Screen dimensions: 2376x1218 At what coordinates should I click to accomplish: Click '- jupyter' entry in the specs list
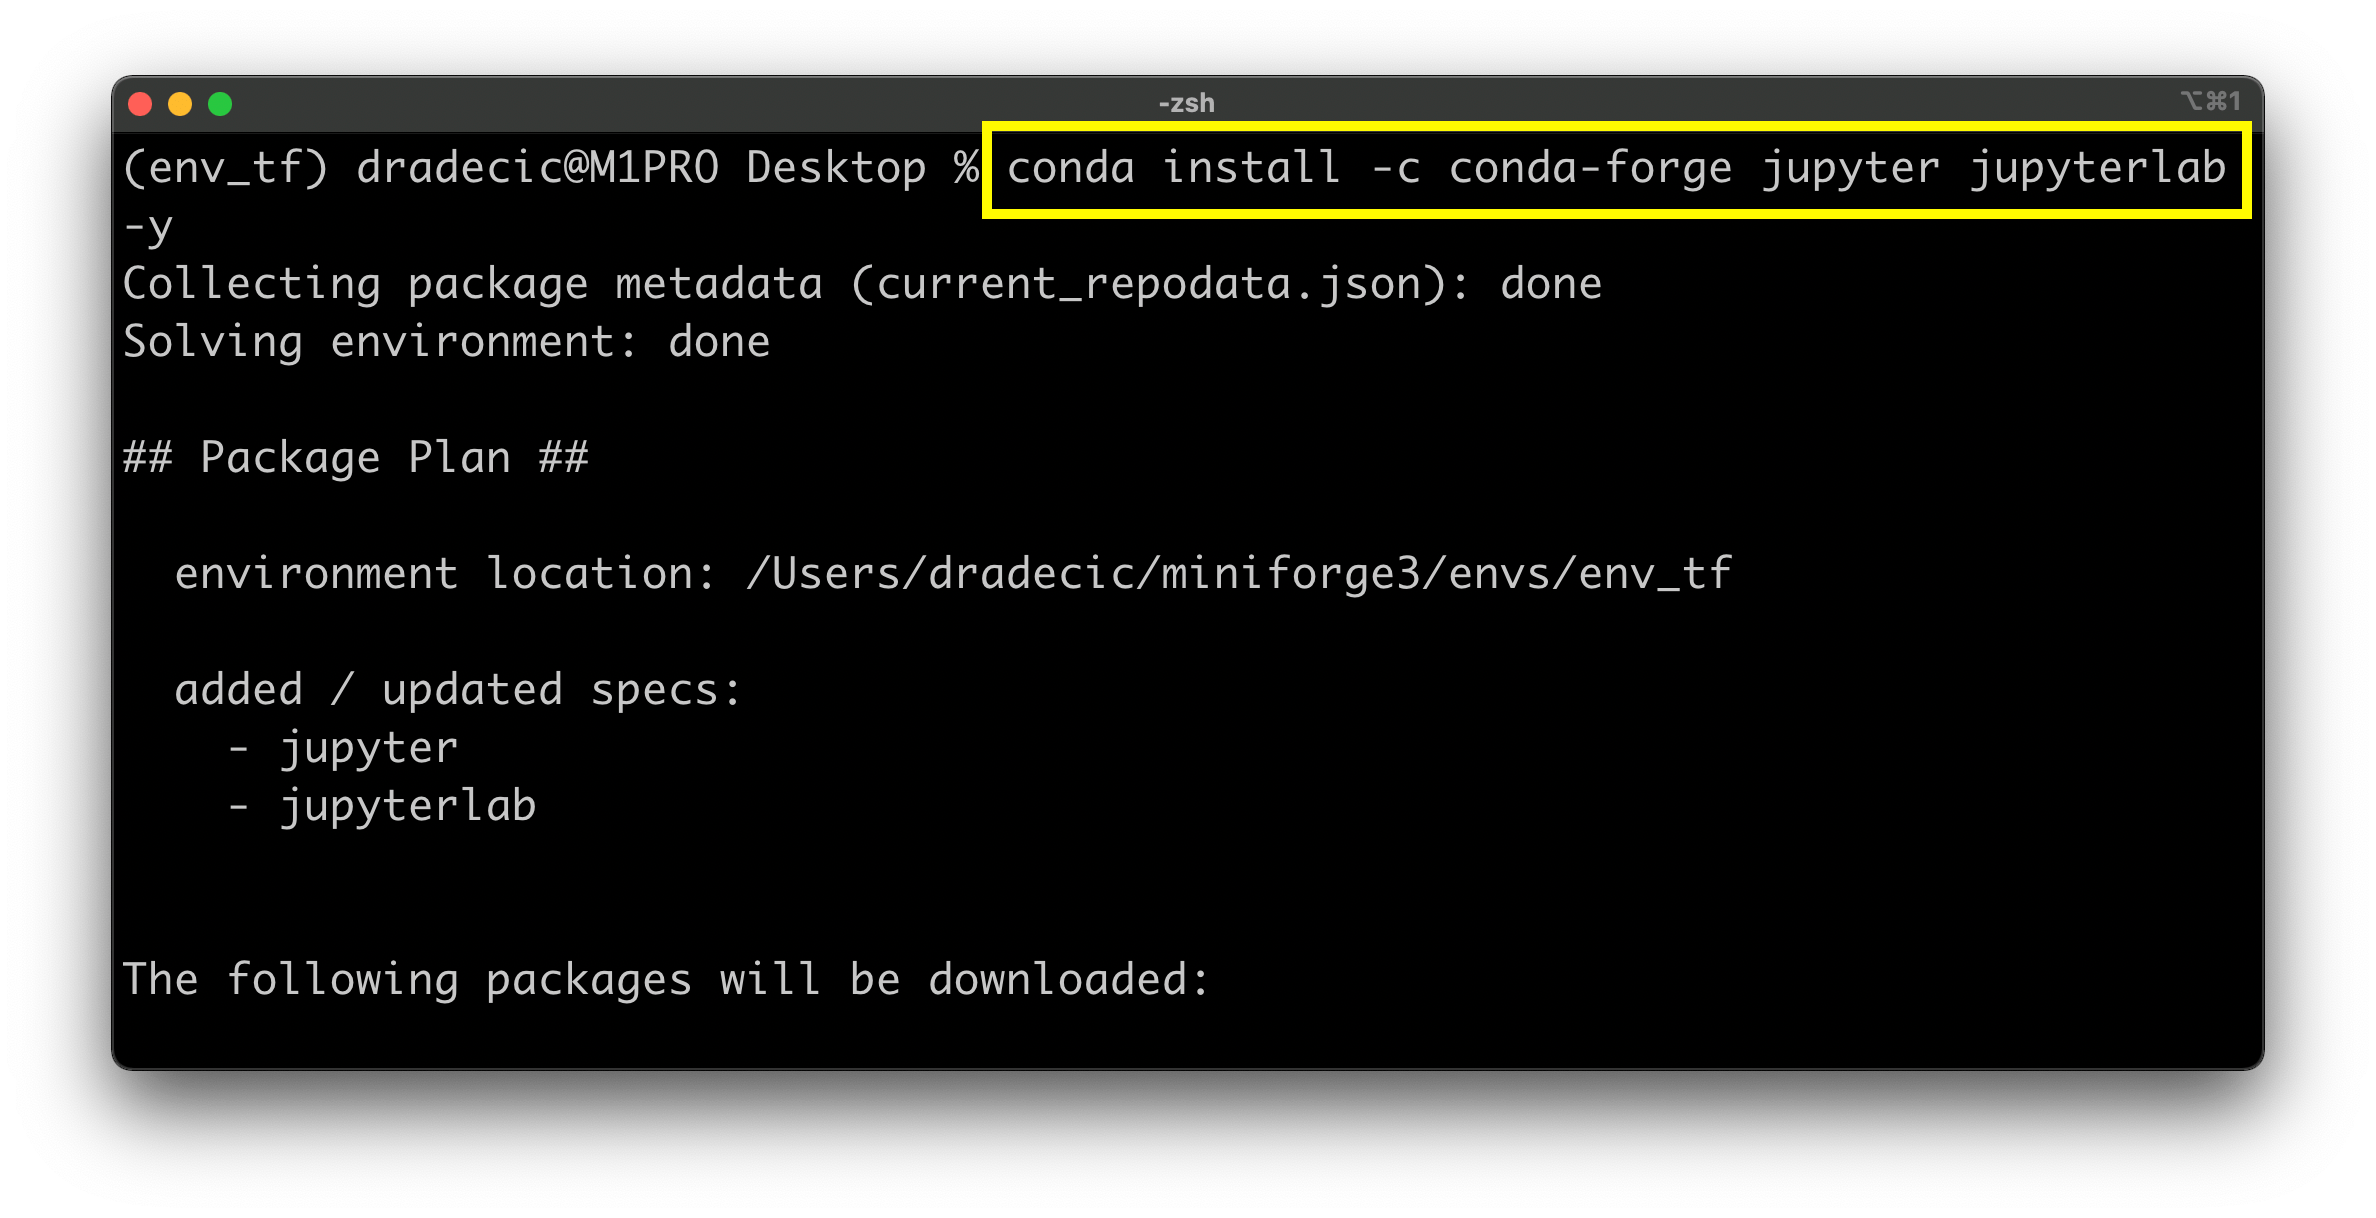click(344, 748)
